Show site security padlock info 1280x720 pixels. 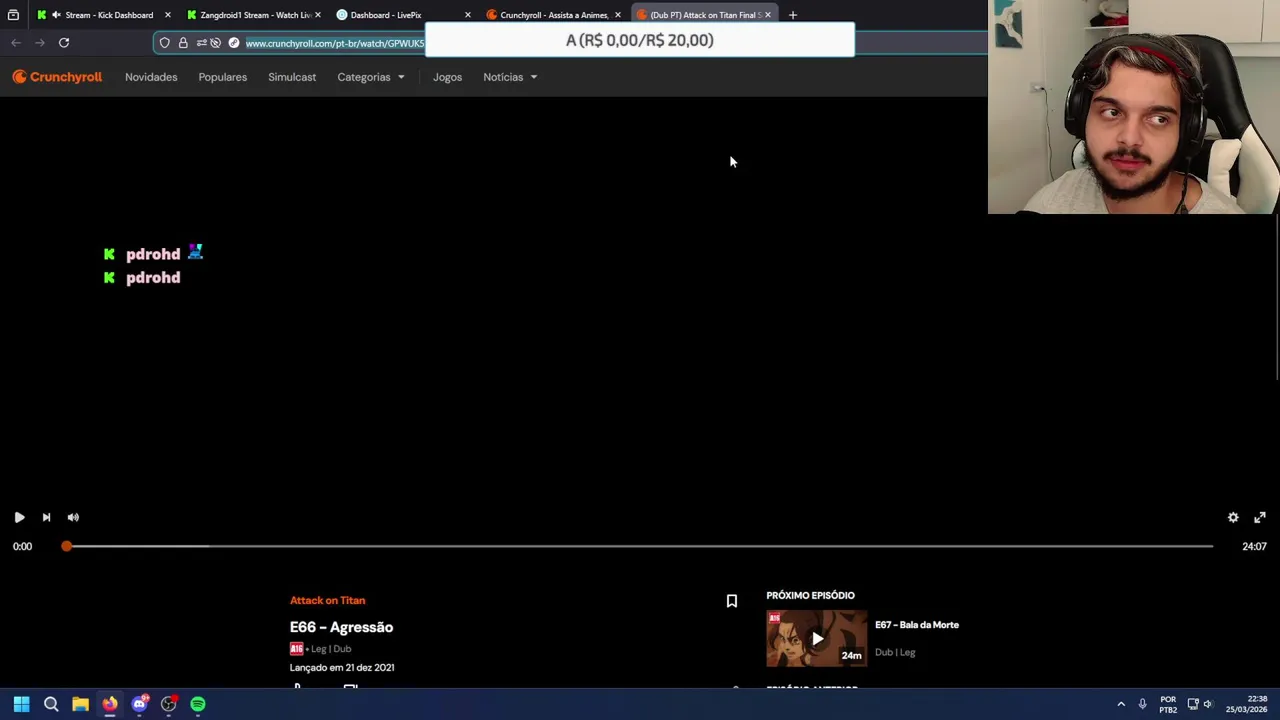[183, 43]
